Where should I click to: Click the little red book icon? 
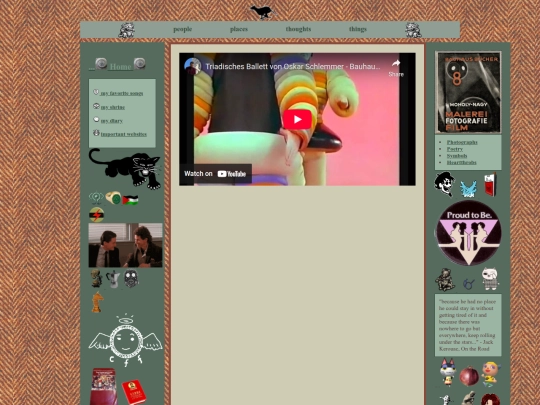pyautogui.click(x=134, y=392)
